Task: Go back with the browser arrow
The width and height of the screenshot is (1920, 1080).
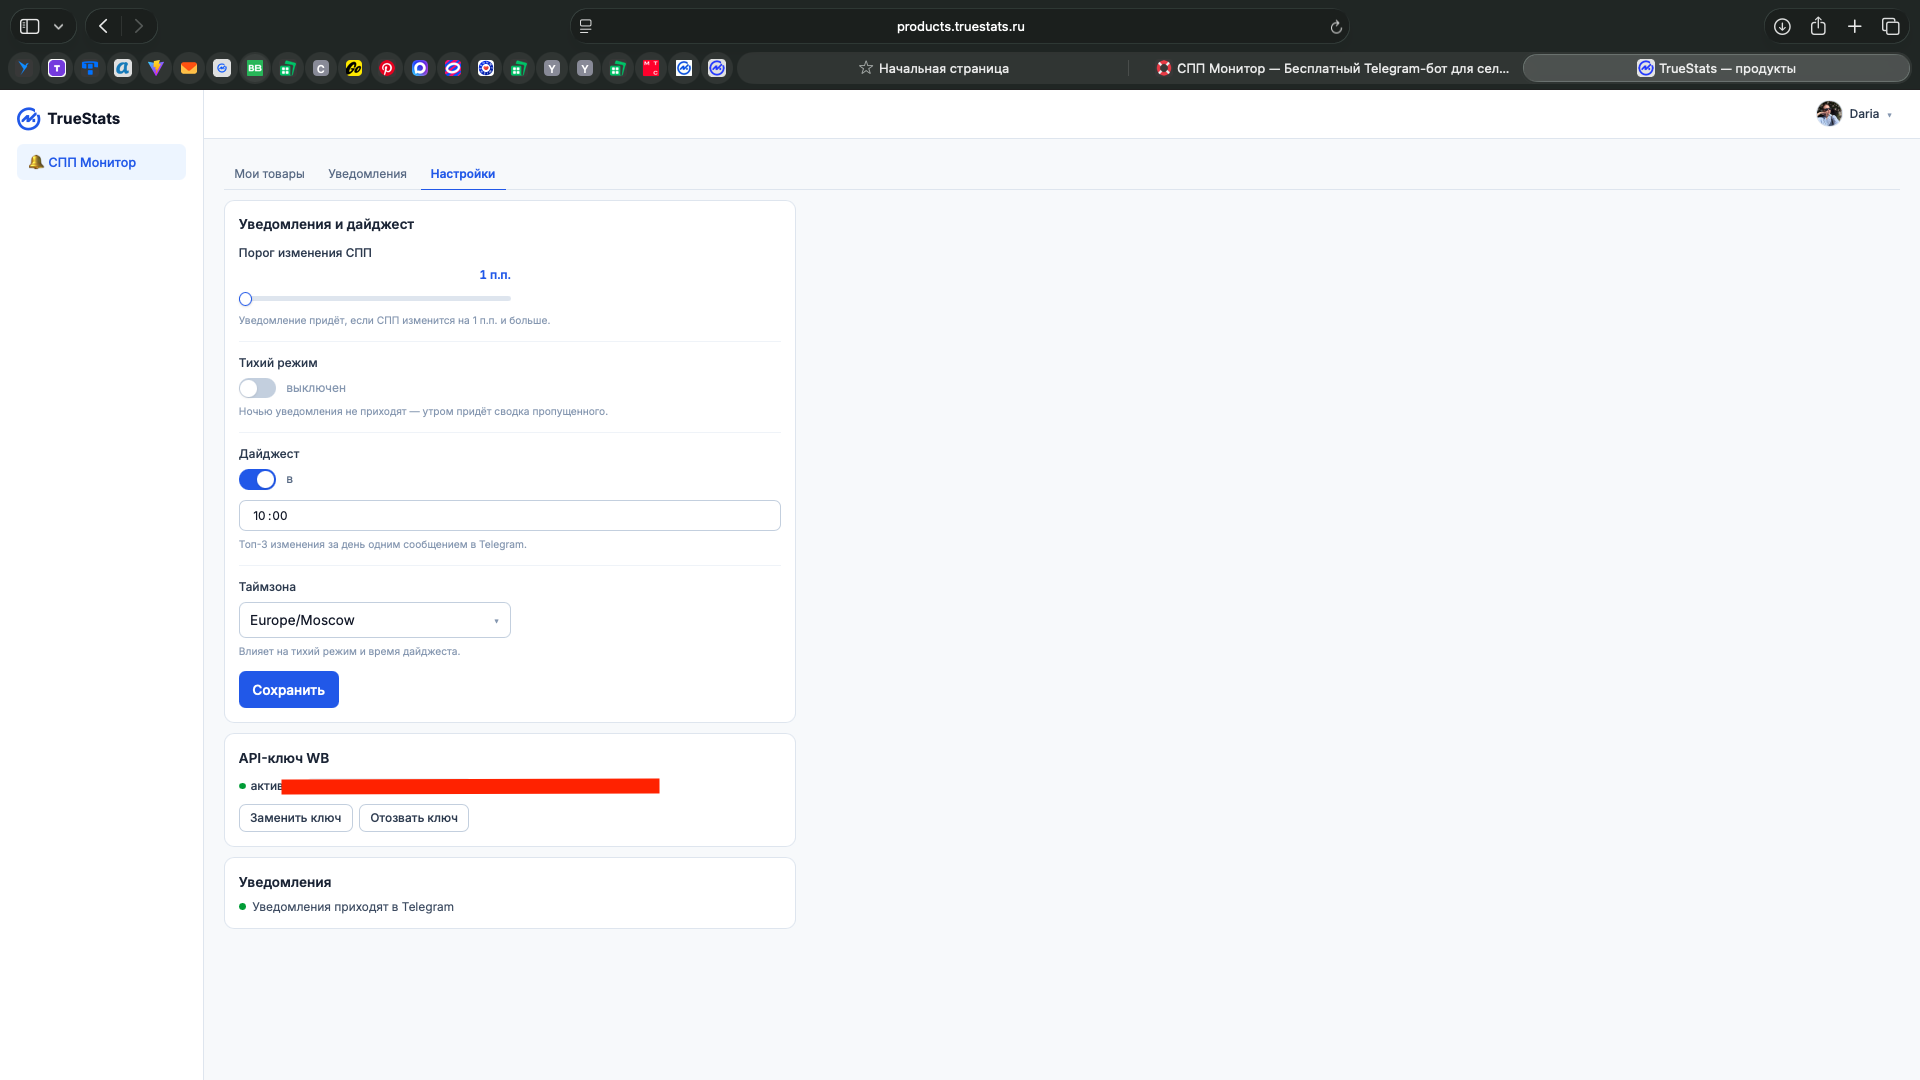Action: point(103,27)
